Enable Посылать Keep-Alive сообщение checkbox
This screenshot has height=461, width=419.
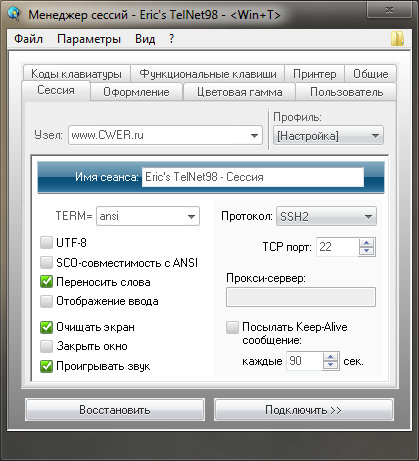232,327
